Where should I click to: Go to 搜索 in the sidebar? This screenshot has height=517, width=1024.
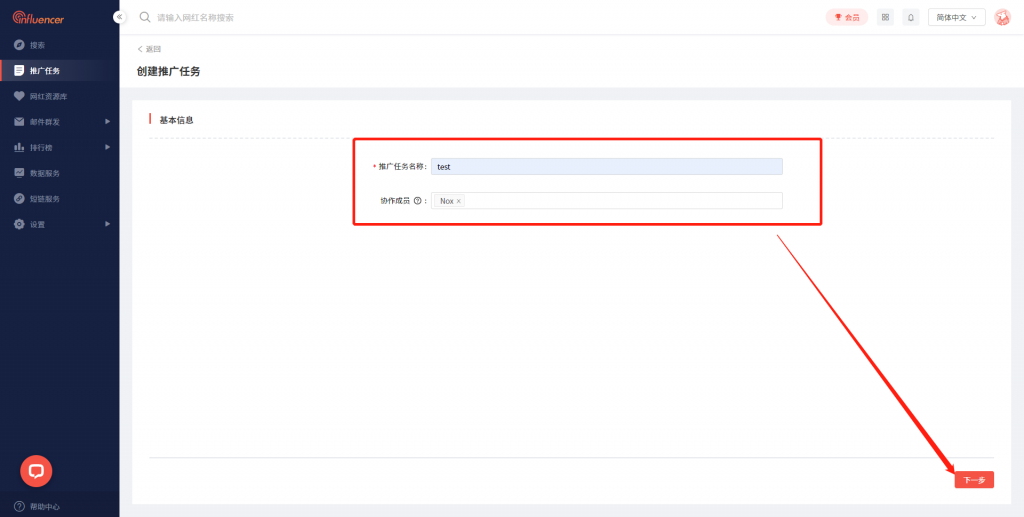(x=37, y=45)
